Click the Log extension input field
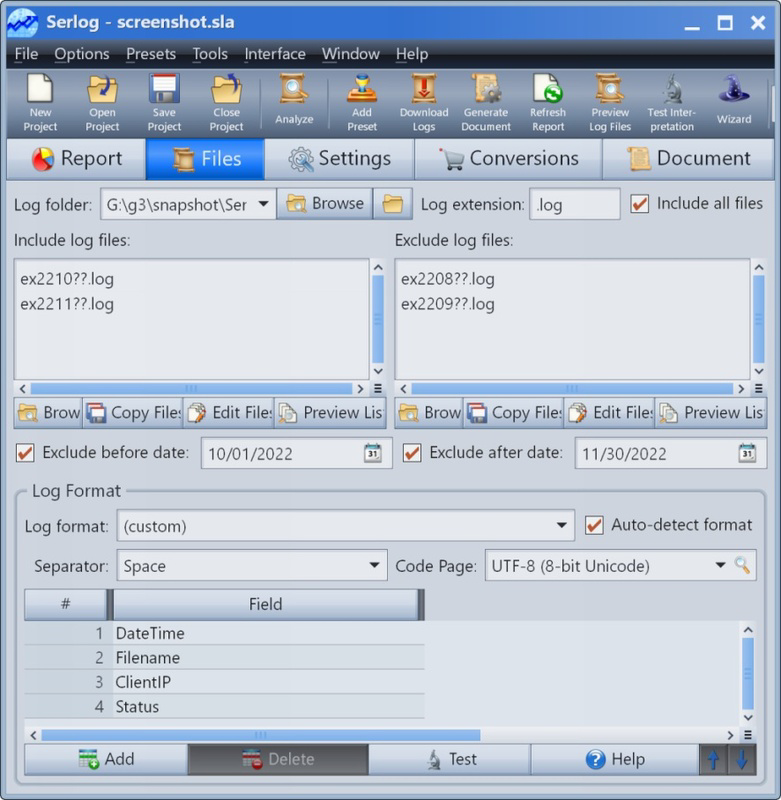 point(574,204)
